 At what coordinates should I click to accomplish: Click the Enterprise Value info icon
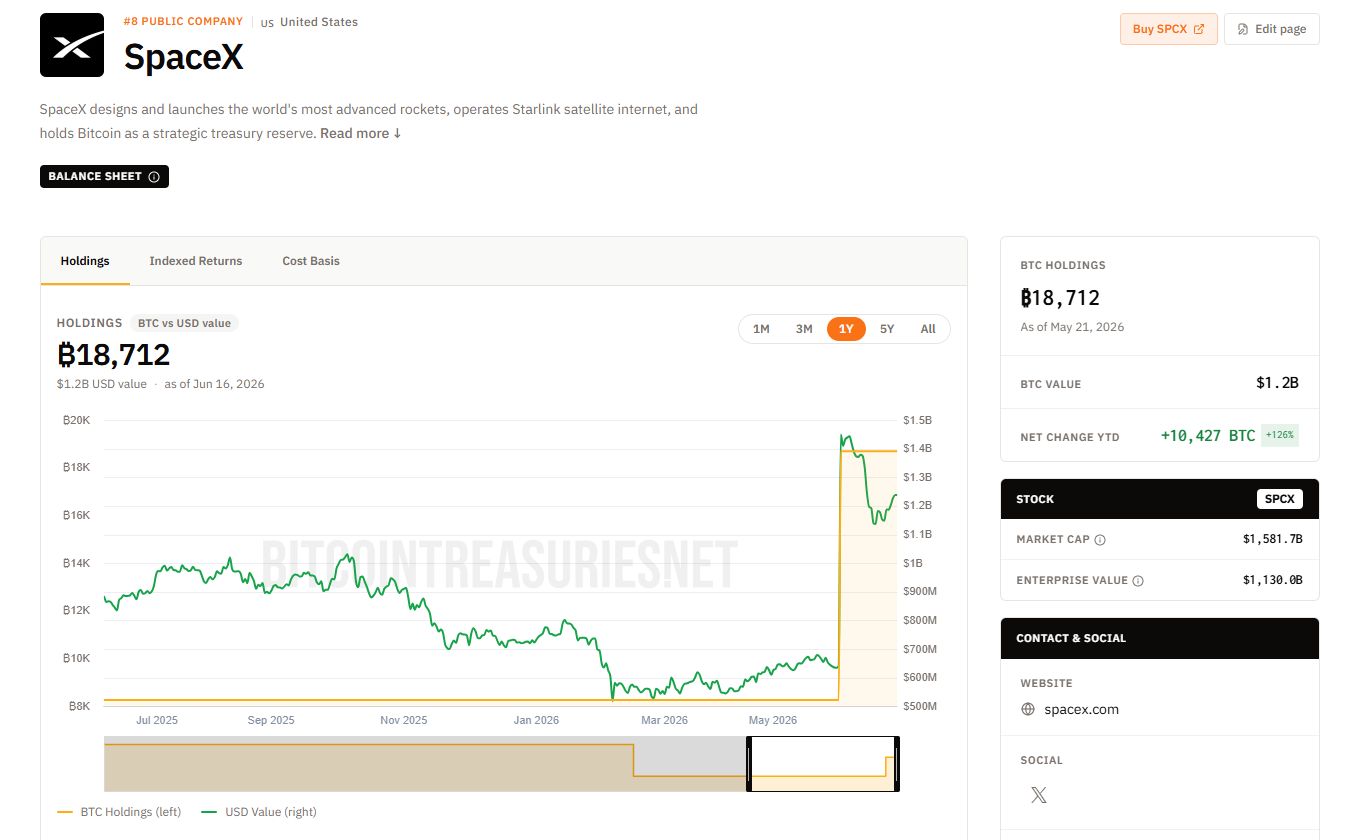[x=1138, y=581]
